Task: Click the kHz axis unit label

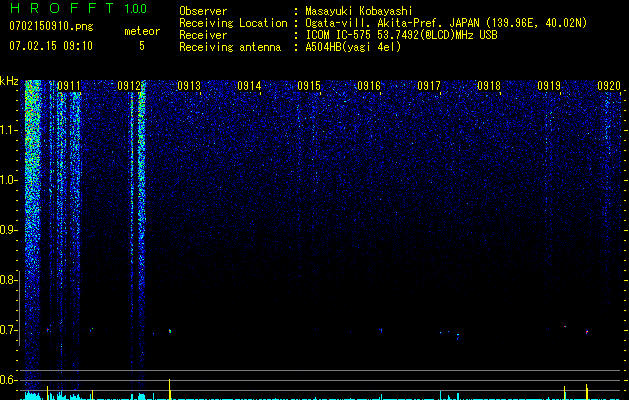Action: [9, 81]
